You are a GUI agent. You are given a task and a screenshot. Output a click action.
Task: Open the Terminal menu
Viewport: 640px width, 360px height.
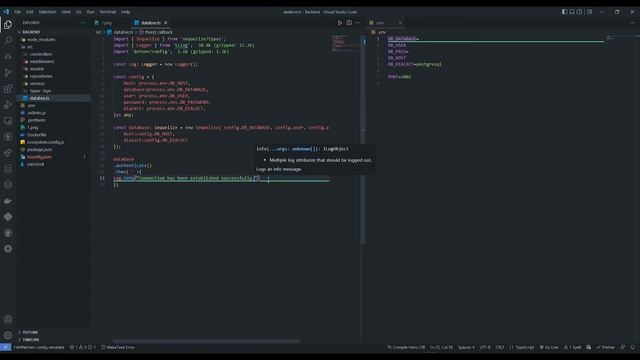pos(108,12)
